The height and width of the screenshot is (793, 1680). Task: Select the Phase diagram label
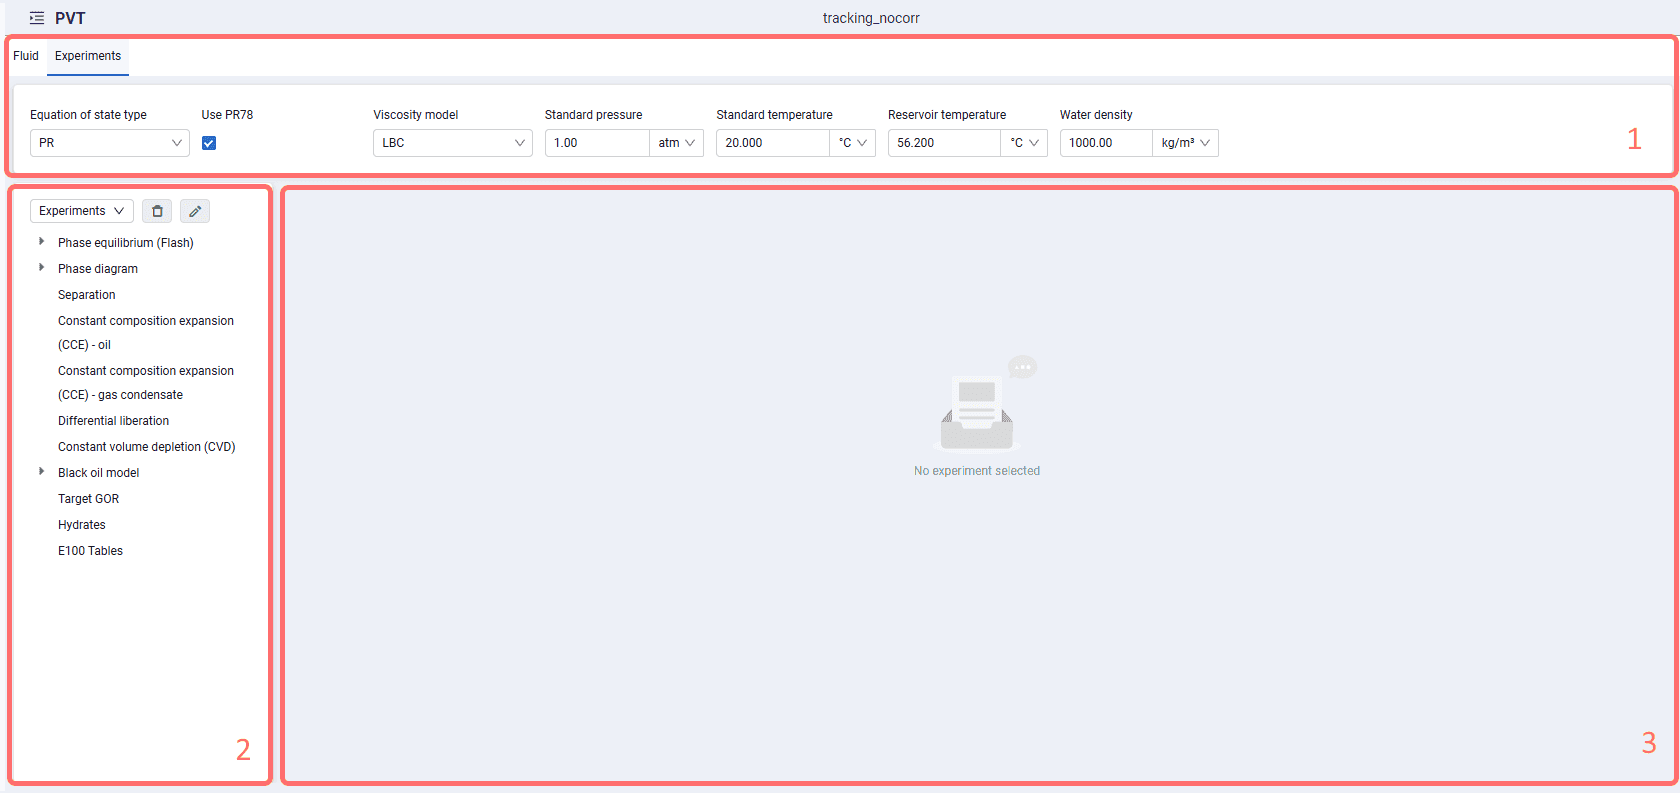point(98,269)
